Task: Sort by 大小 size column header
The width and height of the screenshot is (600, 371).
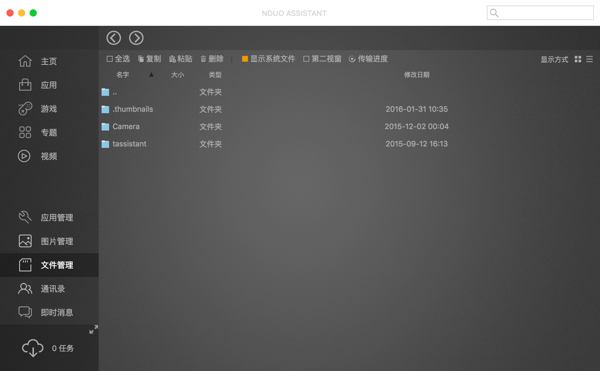Action: (x=177, y=75)
